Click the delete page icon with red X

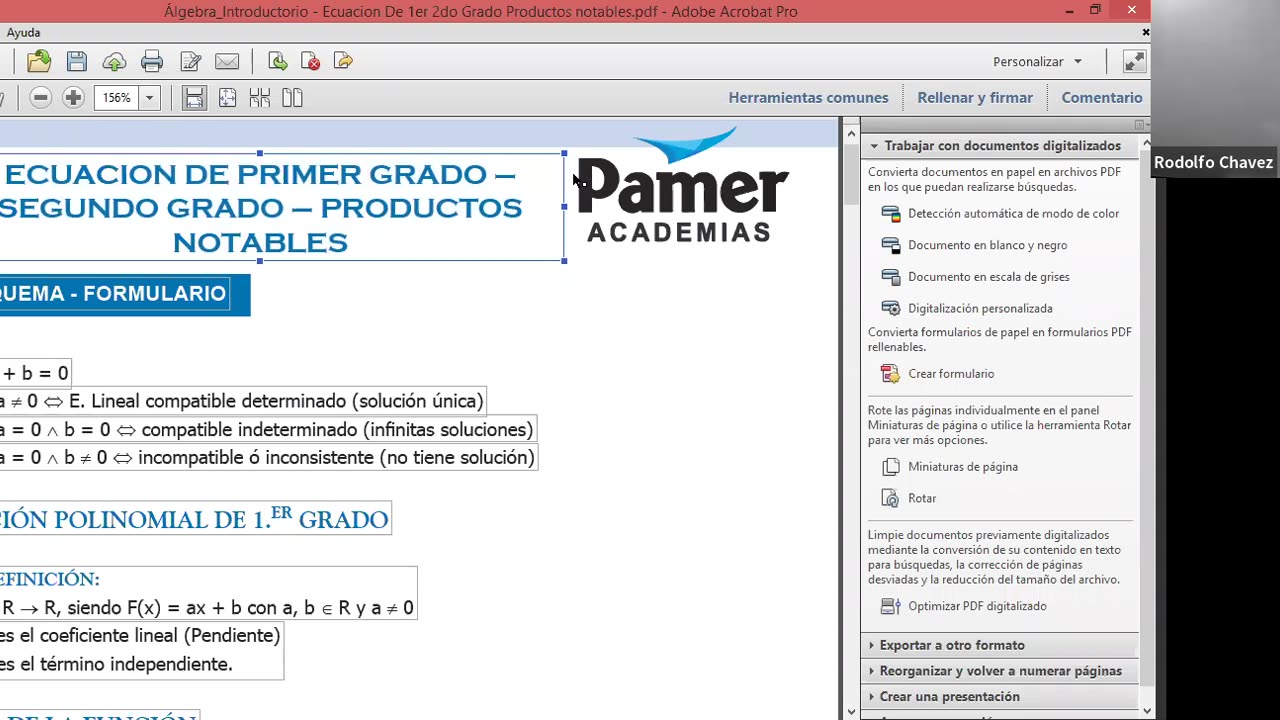310,62
